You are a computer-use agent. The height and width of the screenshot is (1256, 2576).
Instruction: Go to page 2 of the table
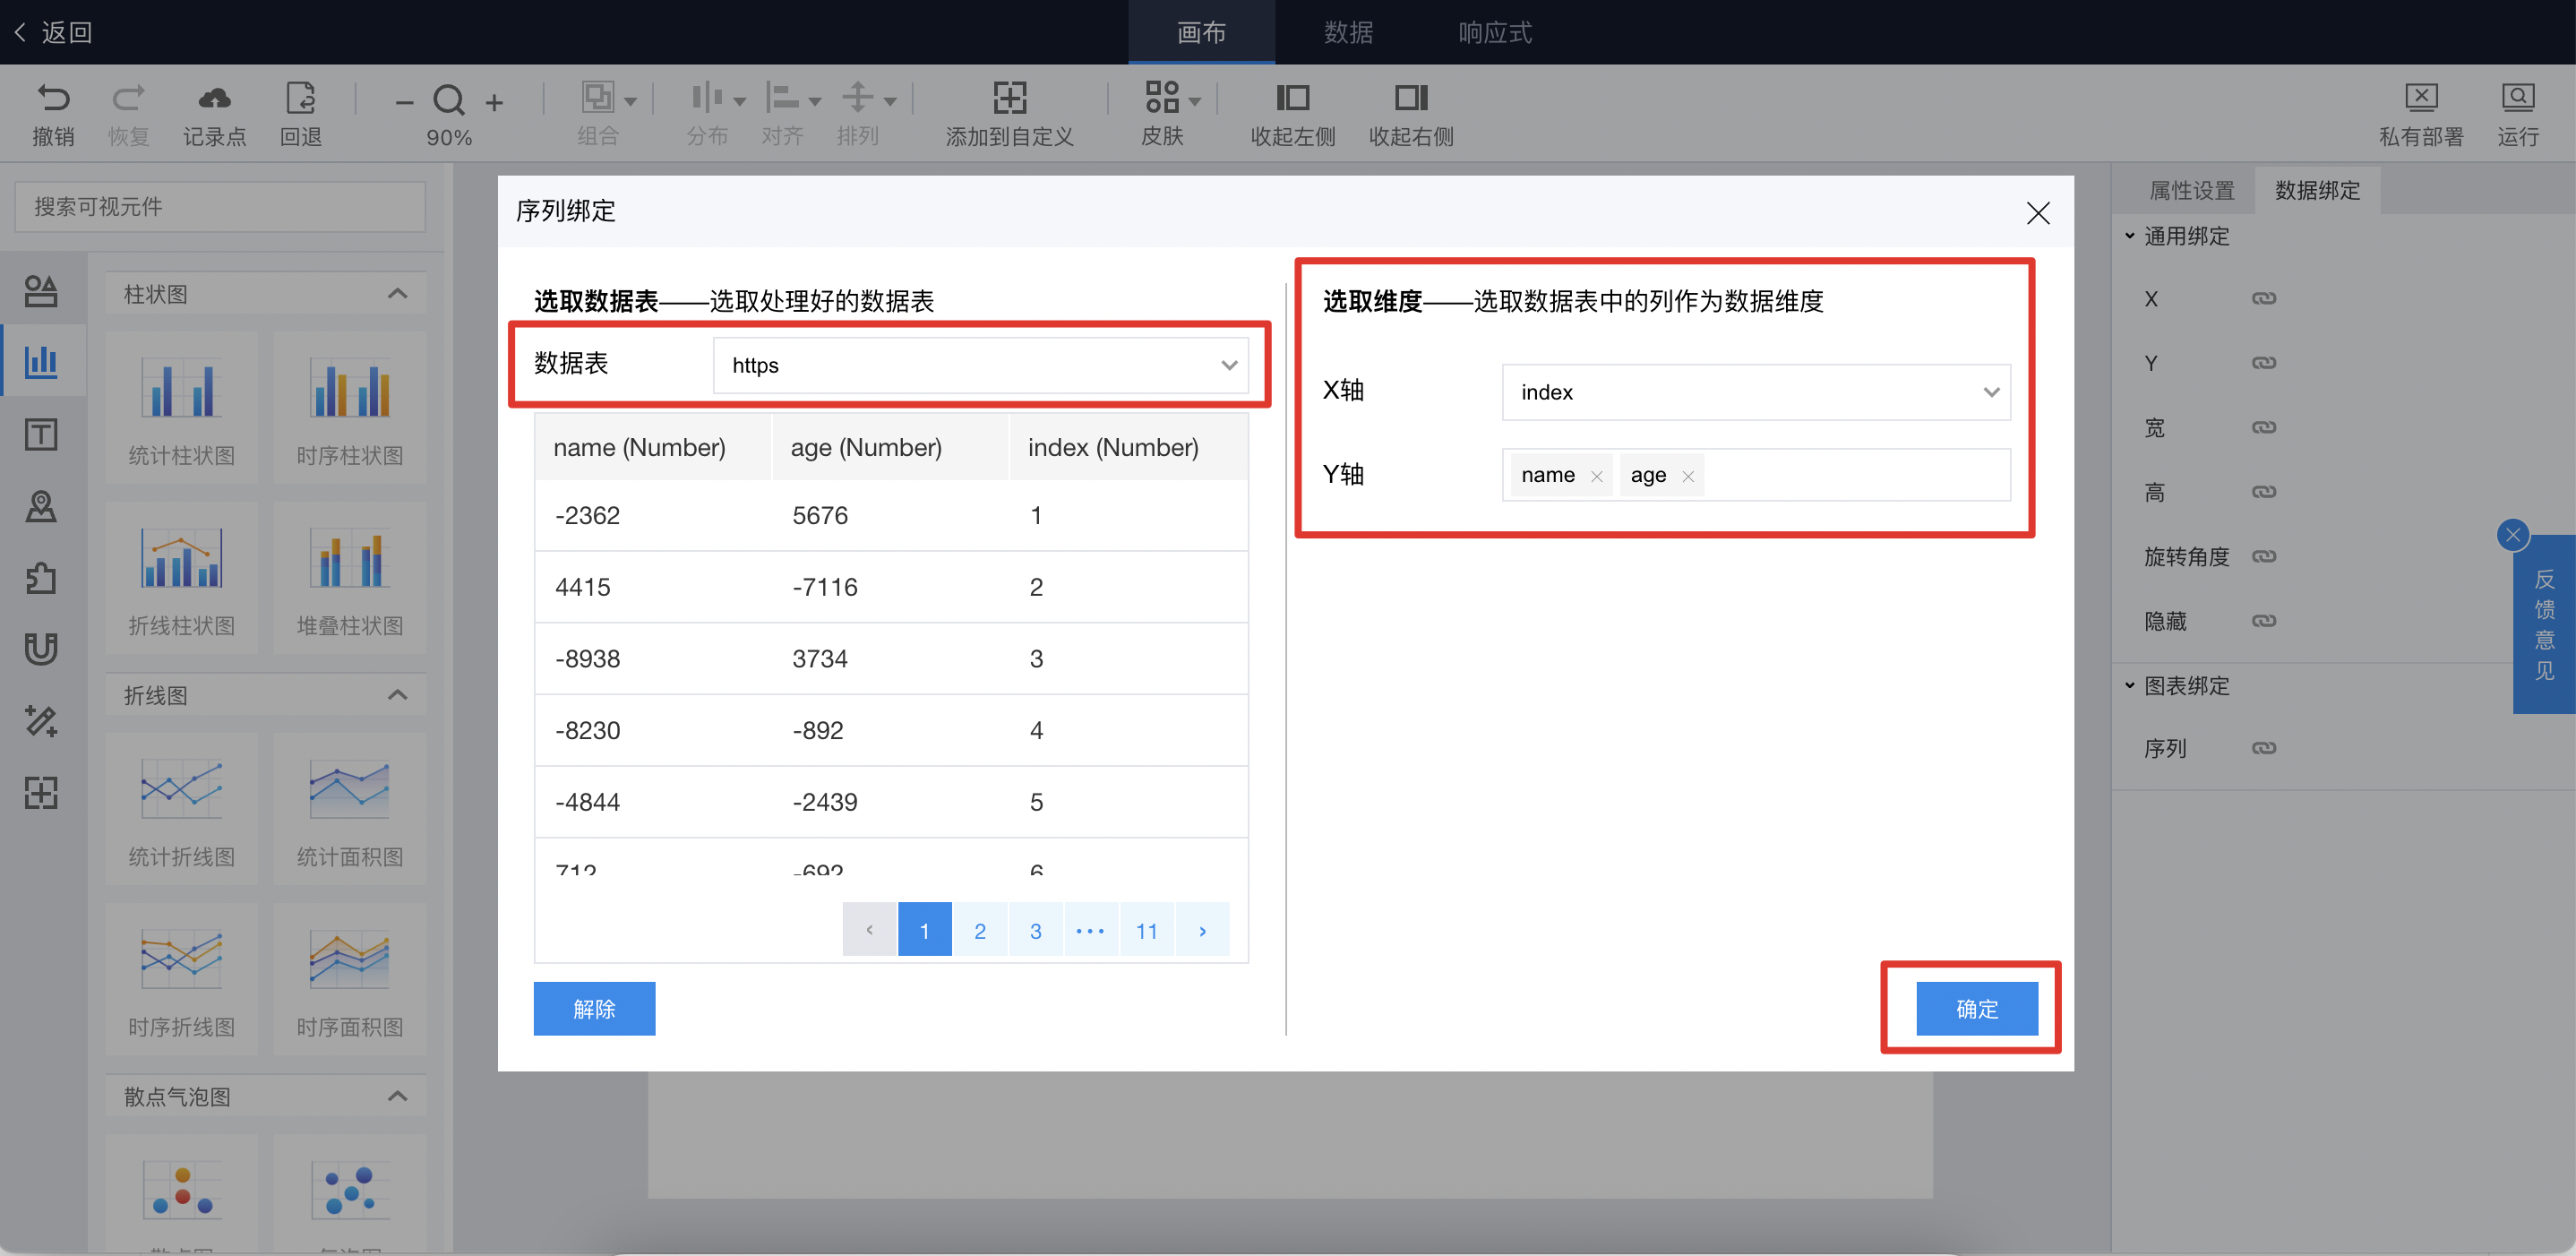pos(980,930)
